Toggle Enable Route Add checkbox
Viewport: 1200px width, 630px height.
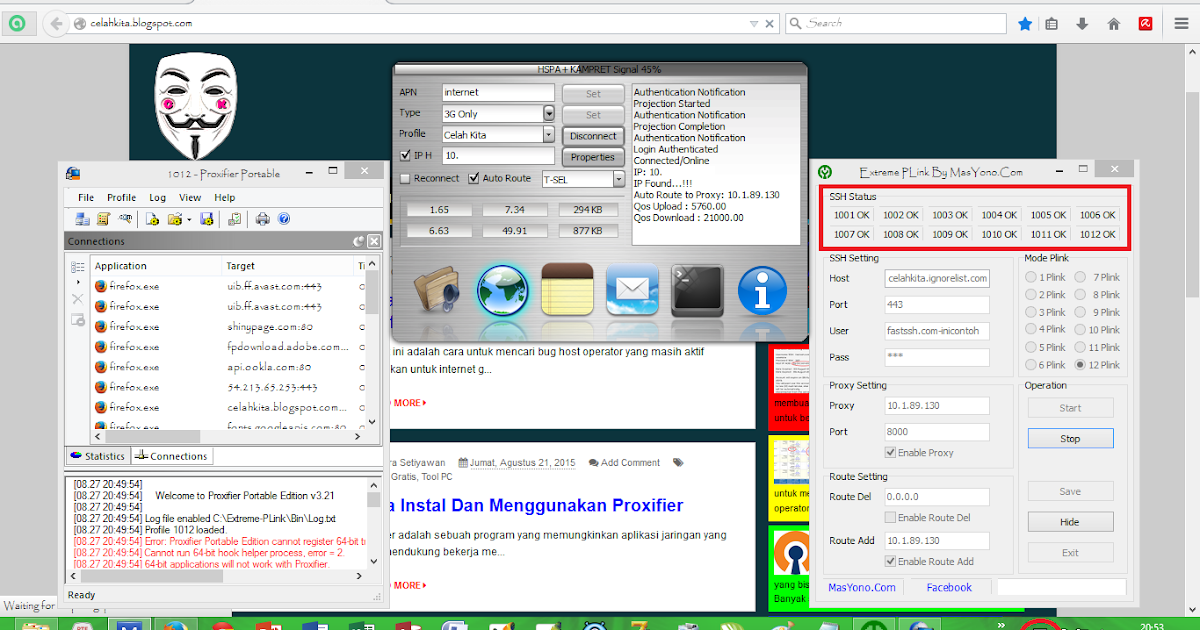coord(891,561)
